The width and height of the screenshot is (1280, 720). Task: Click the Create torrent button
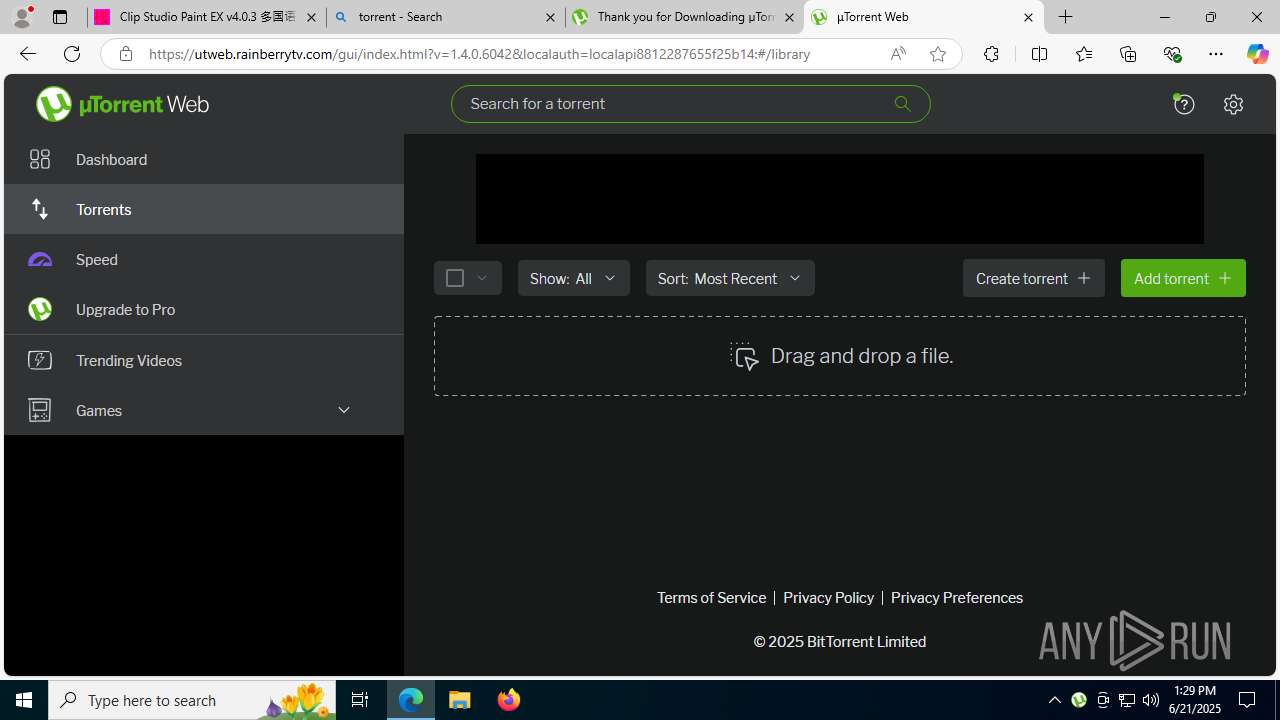click(1034, 278)
